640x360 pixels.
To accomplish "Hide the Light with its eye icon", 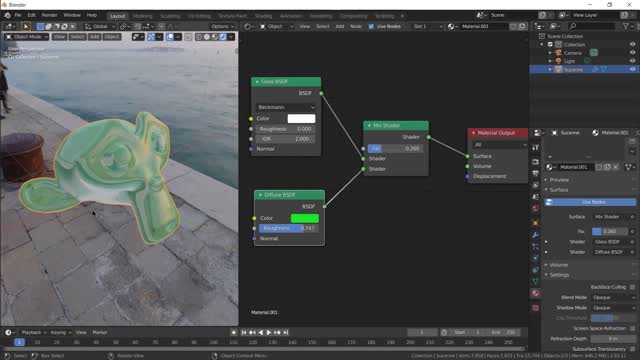I will [x=632, y=61].
